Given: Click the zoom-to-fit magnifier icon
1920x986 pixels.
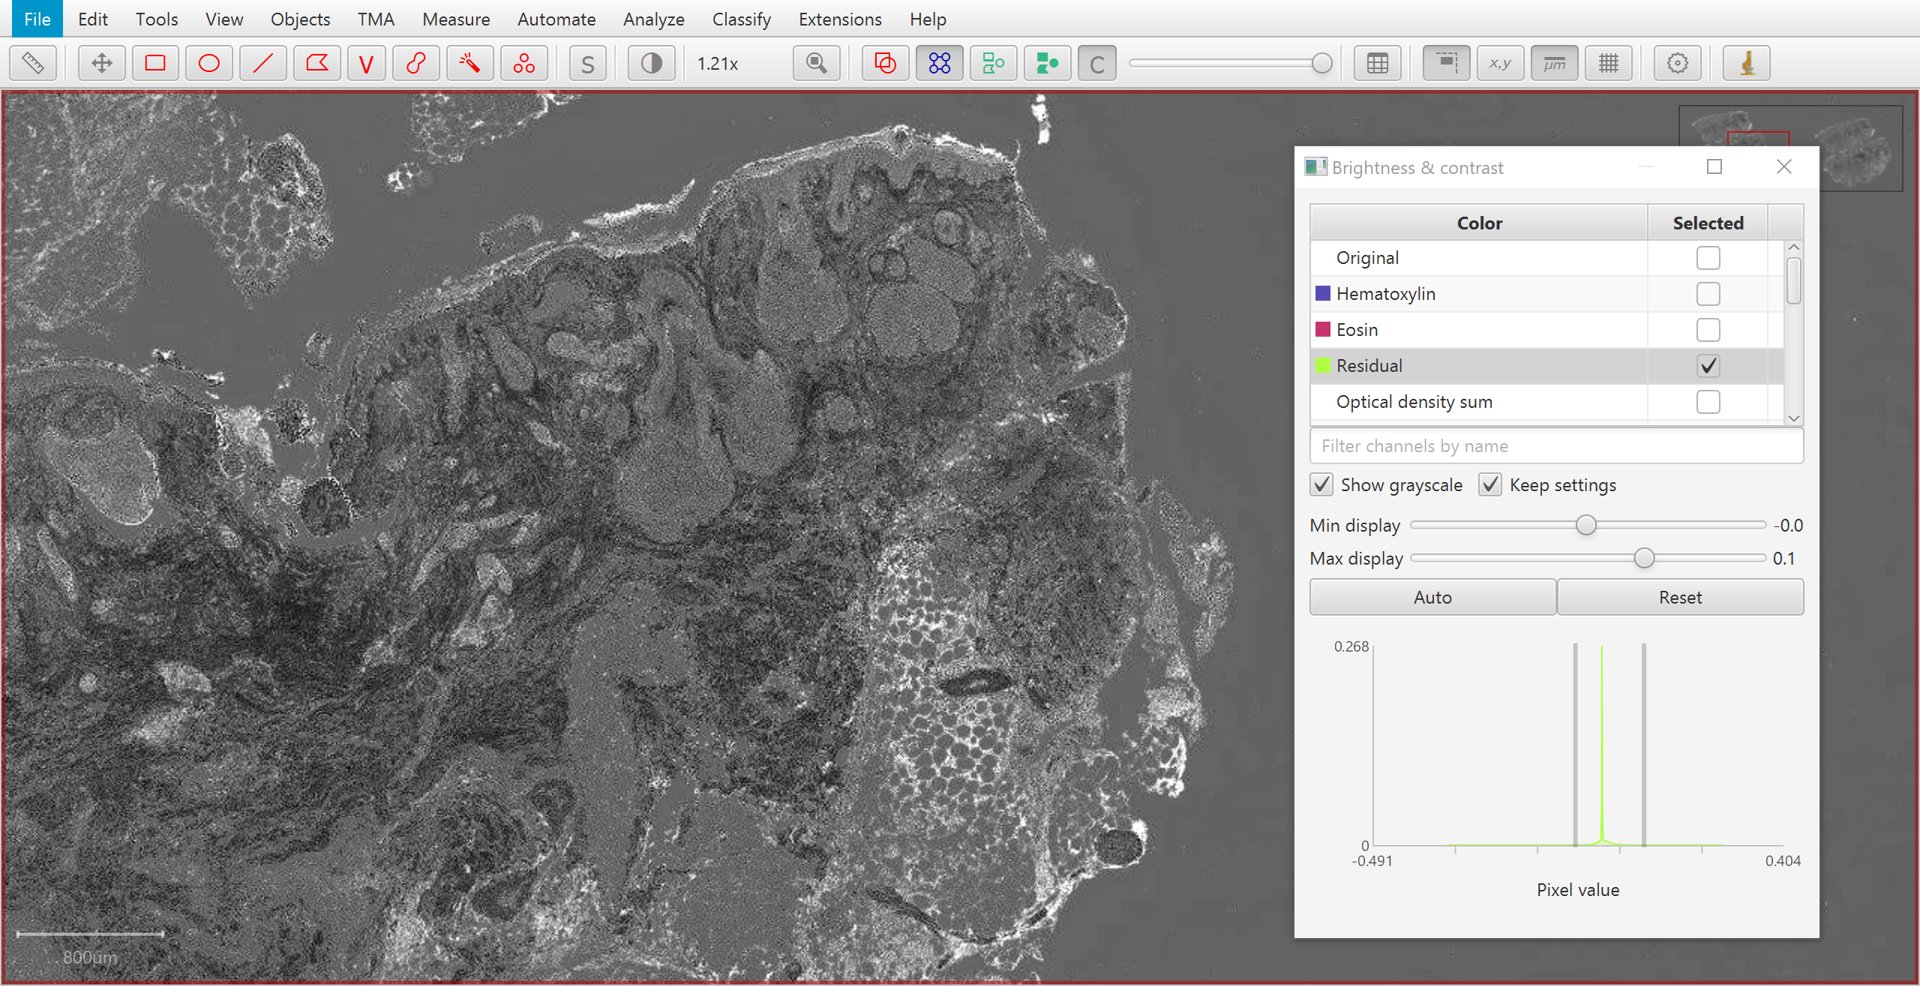Looking at the screenshot, I should [817, 63].
